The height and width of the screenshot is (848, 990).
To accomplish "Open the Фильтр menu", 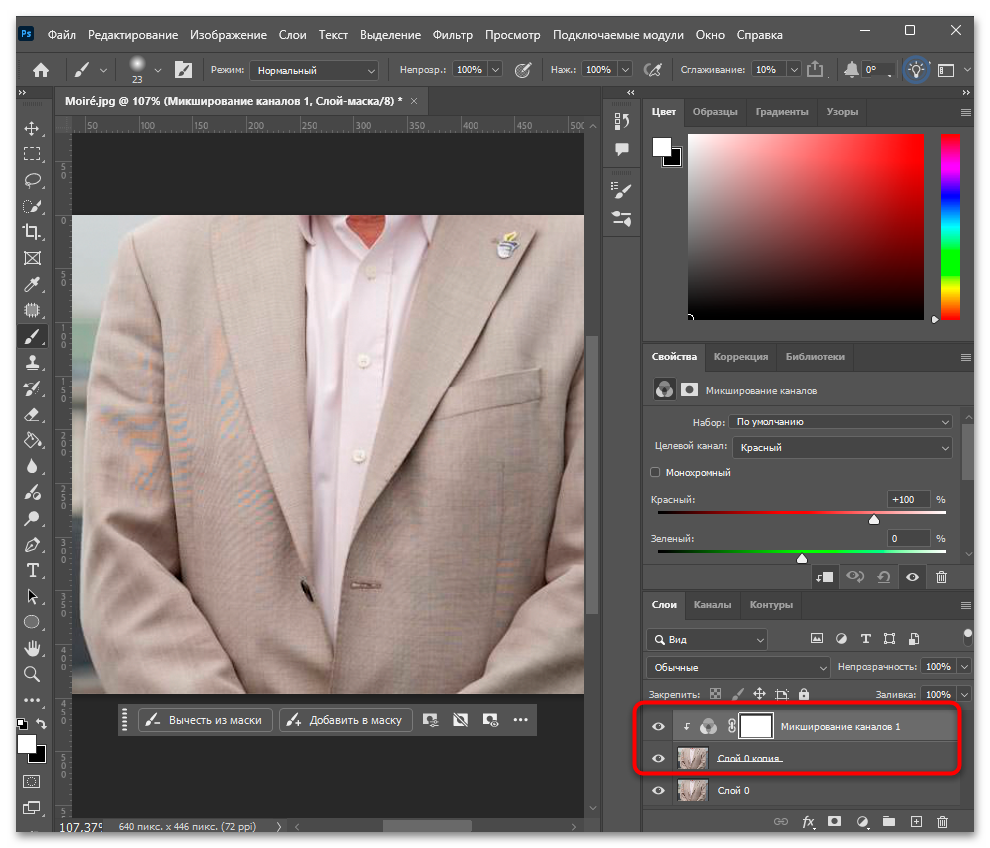I will point(453,35).
